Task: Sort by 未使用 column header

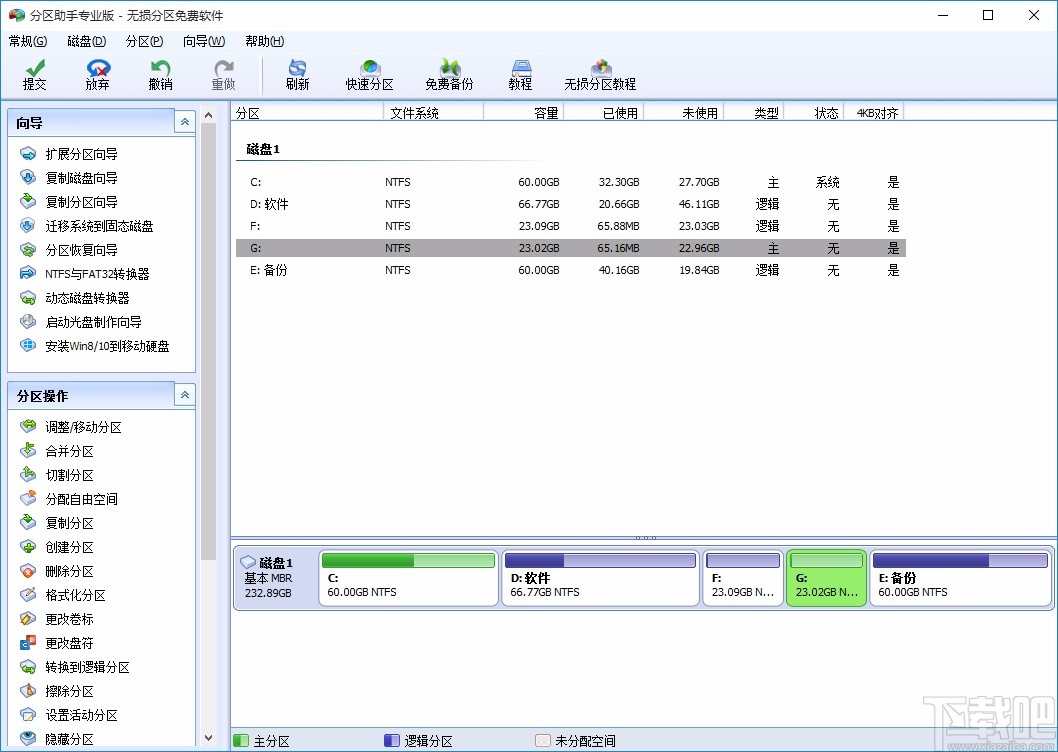Action: [684, 113]
